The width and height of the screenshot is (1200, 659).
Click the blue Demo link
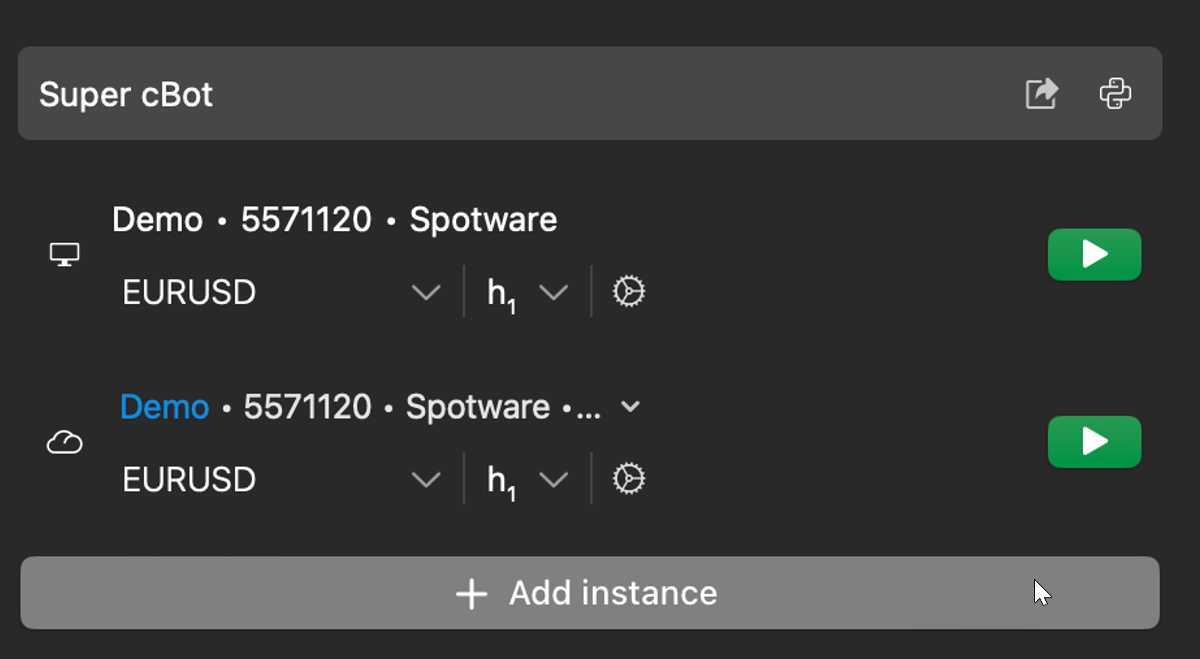[x=164, y=407]
